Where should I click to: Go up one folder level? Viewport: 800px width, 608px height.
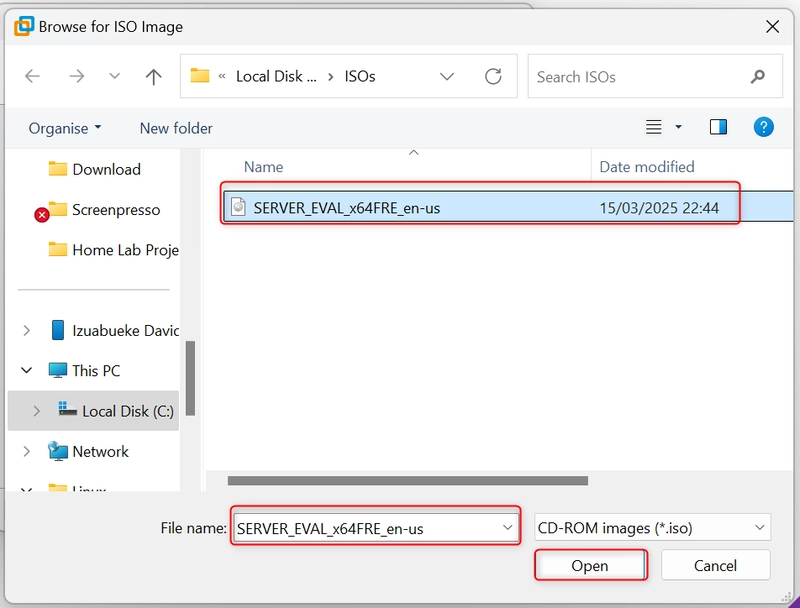point(153,77)
